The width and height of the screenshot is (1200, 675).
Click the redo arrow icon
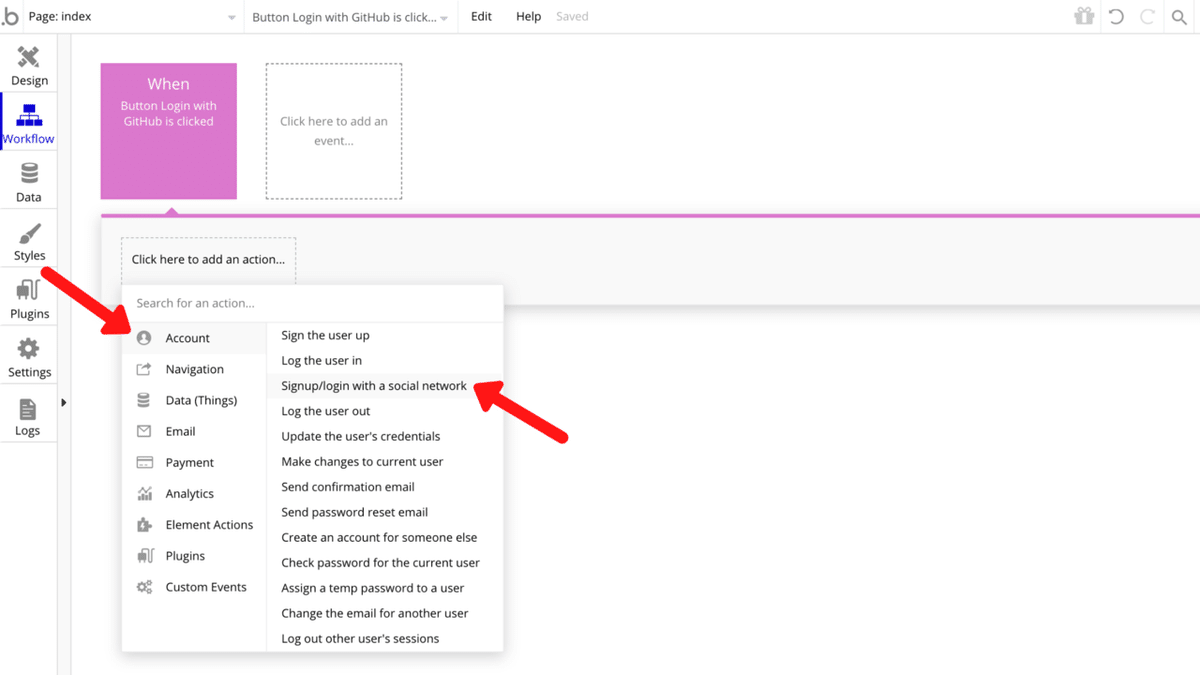1148,17
